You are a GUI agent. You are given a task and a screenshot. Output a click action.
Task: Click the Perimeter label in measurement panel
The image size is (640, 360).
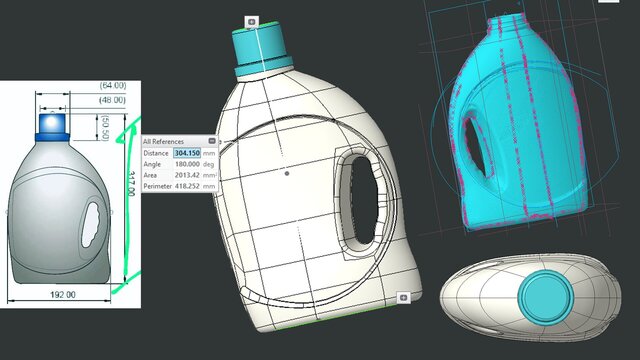coord(158,186)
